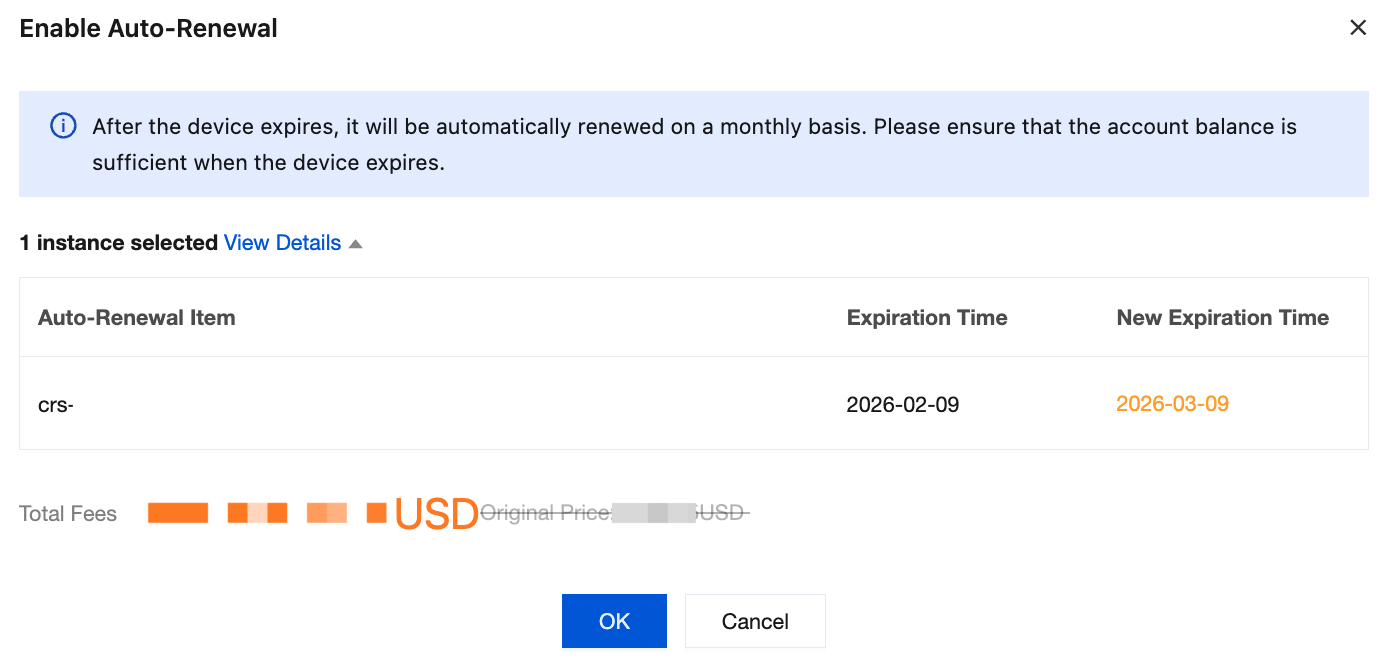Click the Enable Auto-Renewal dialog title
The image size is (1382, 672).
[x=149, y=29]
